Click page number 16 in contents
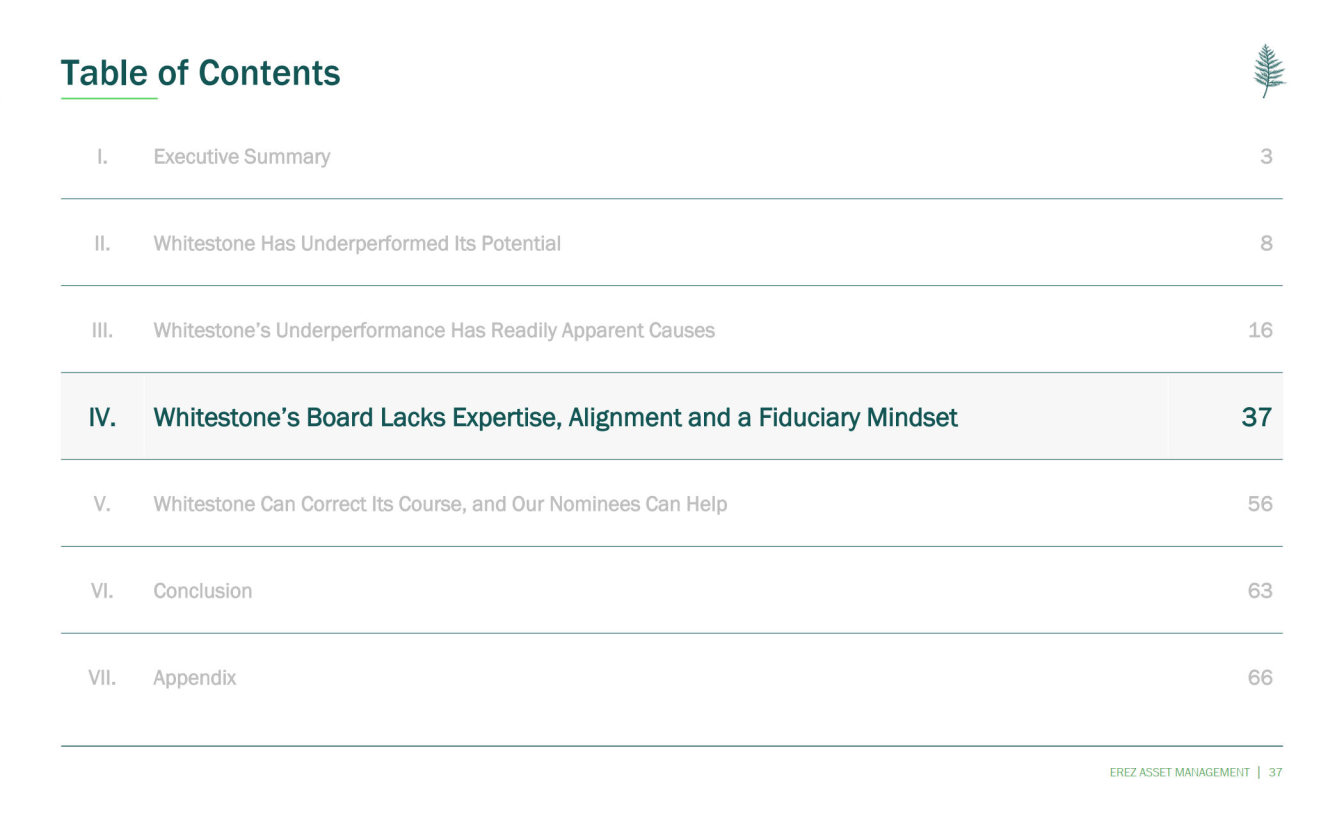 pyautogui.click(x=1260, y=331)
